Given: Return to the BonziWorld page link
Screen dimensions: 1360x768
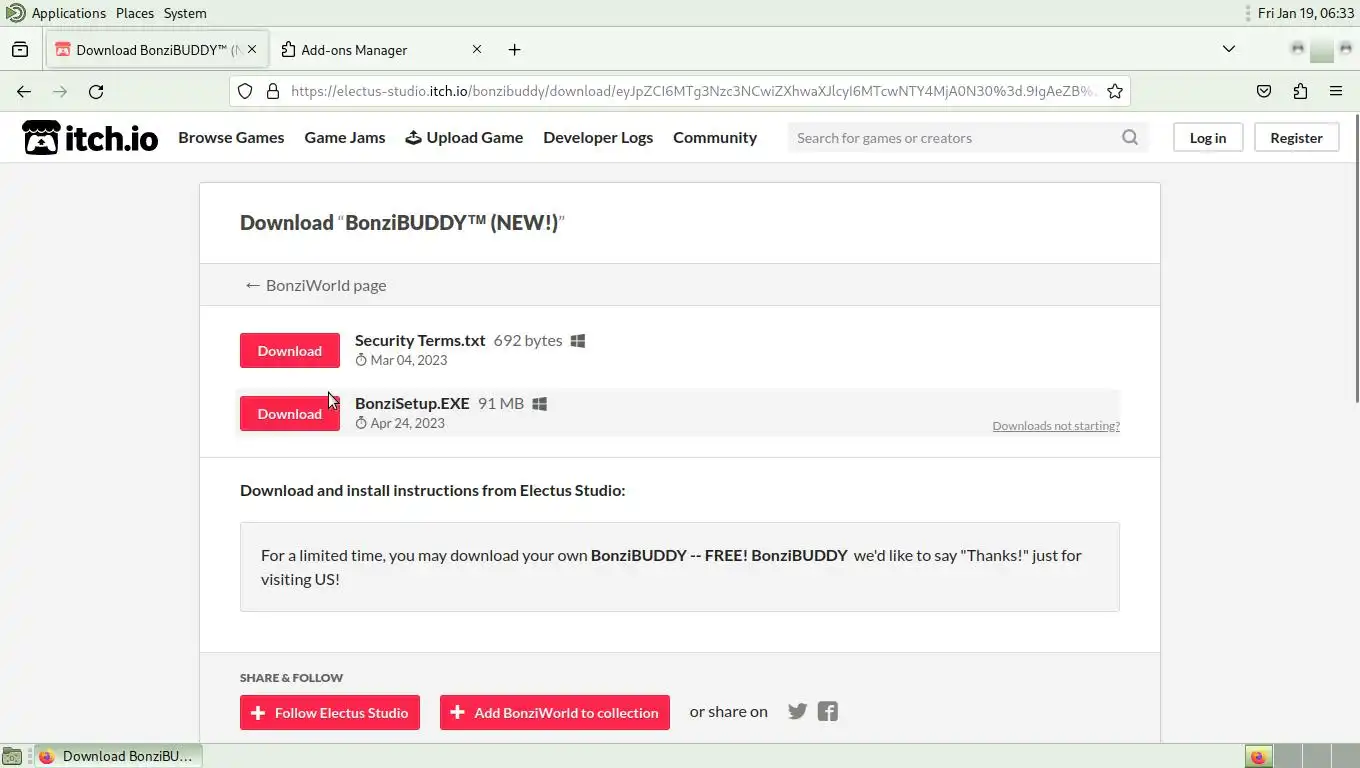Looking at the screenshot, I should (316, 285).
